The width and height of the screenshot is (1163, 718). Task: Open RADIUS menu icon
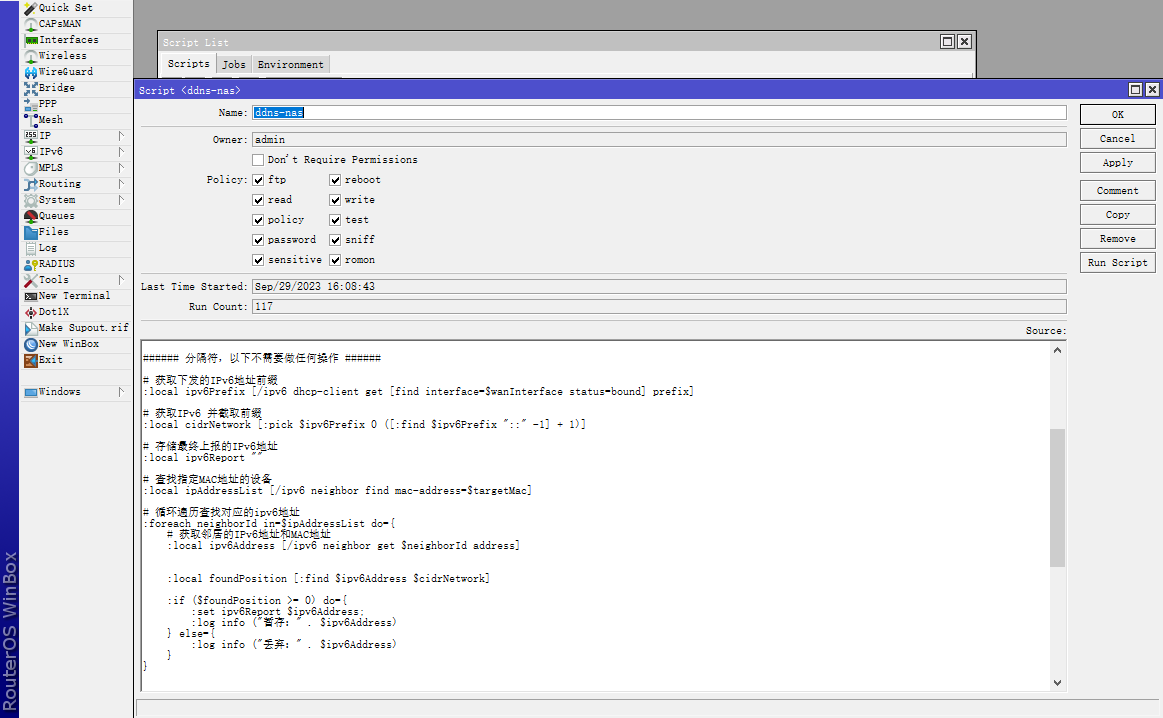click(30, 264)
